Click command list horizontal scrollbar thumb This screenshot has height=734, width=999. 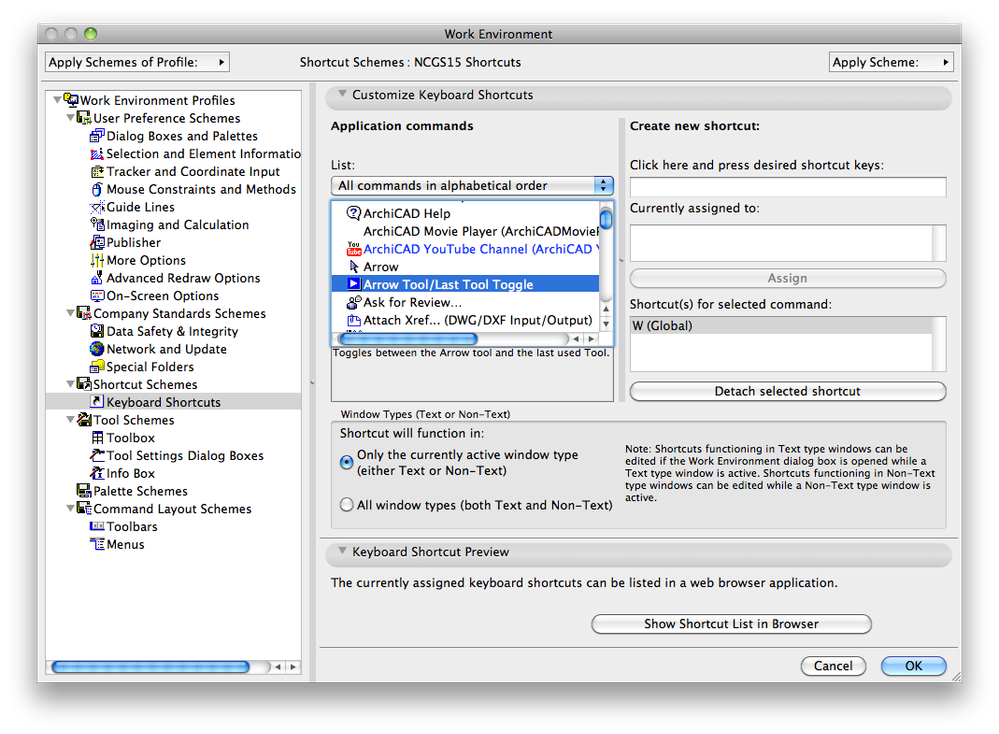tap(408, 338)
